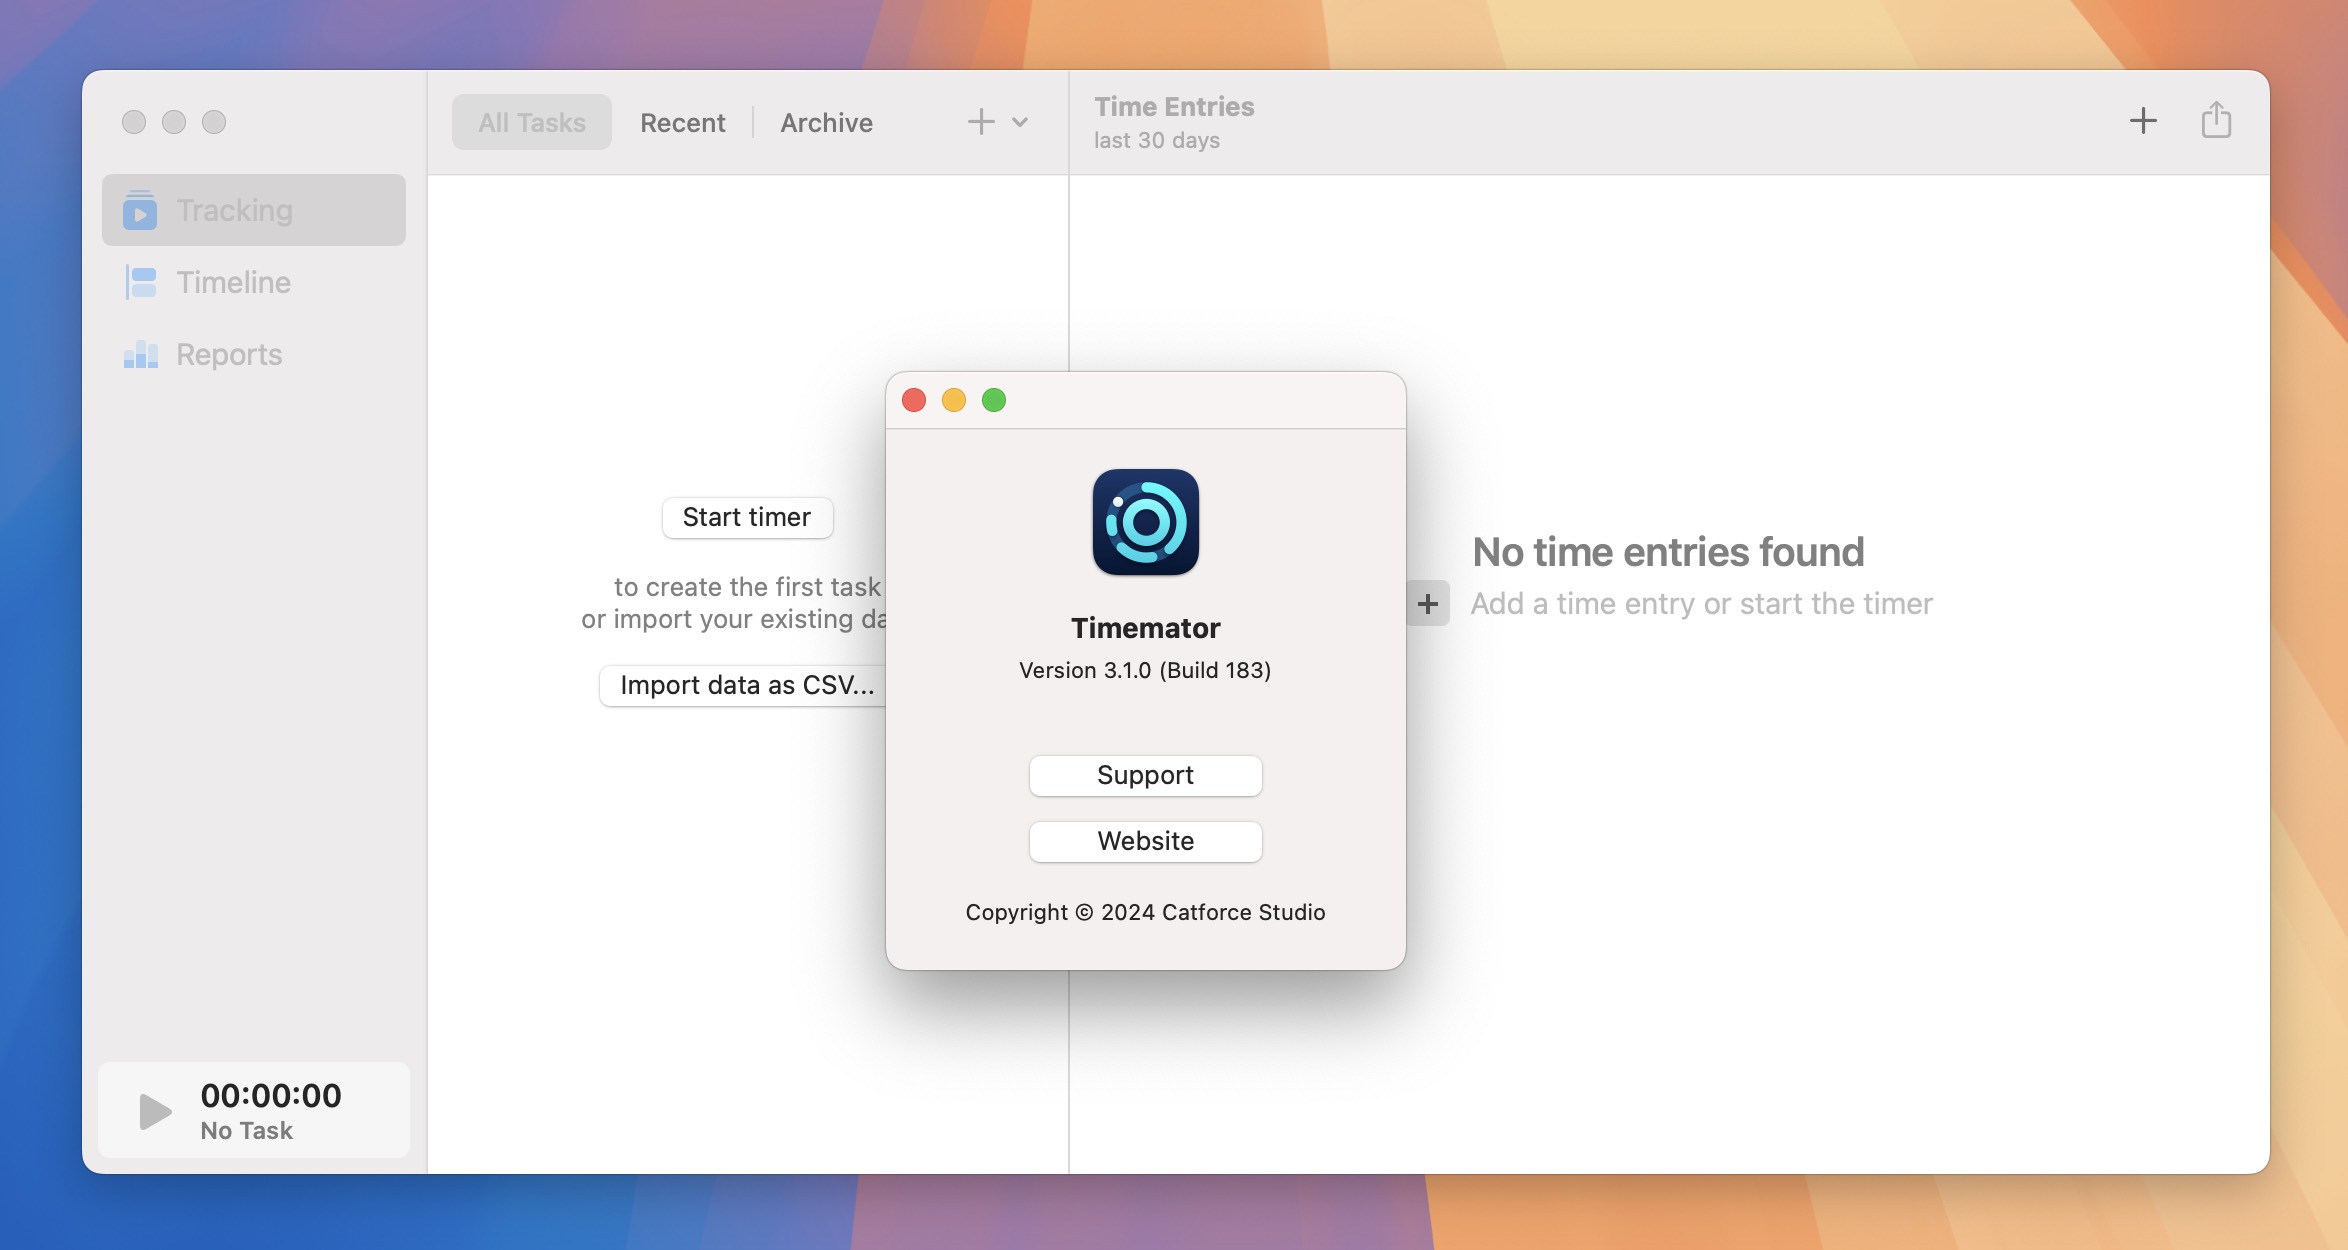Screen dimensions: 2348x1250
Task: Click the share/export icon in Time Entries
Action: (x=2216, y=120)
